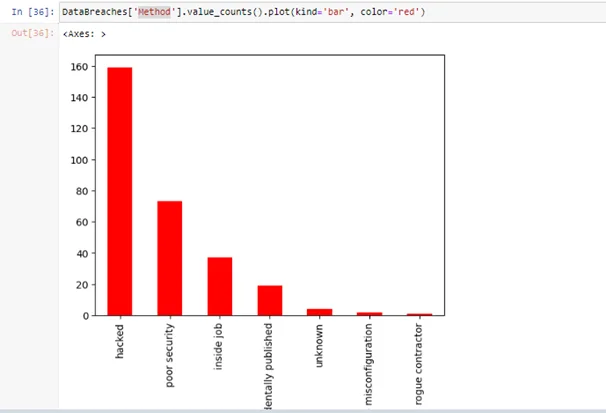Image resolution: width=606 pixels, height=413 pixels.
Task: Click the 100 y-axis tick label
Action: 79,160
